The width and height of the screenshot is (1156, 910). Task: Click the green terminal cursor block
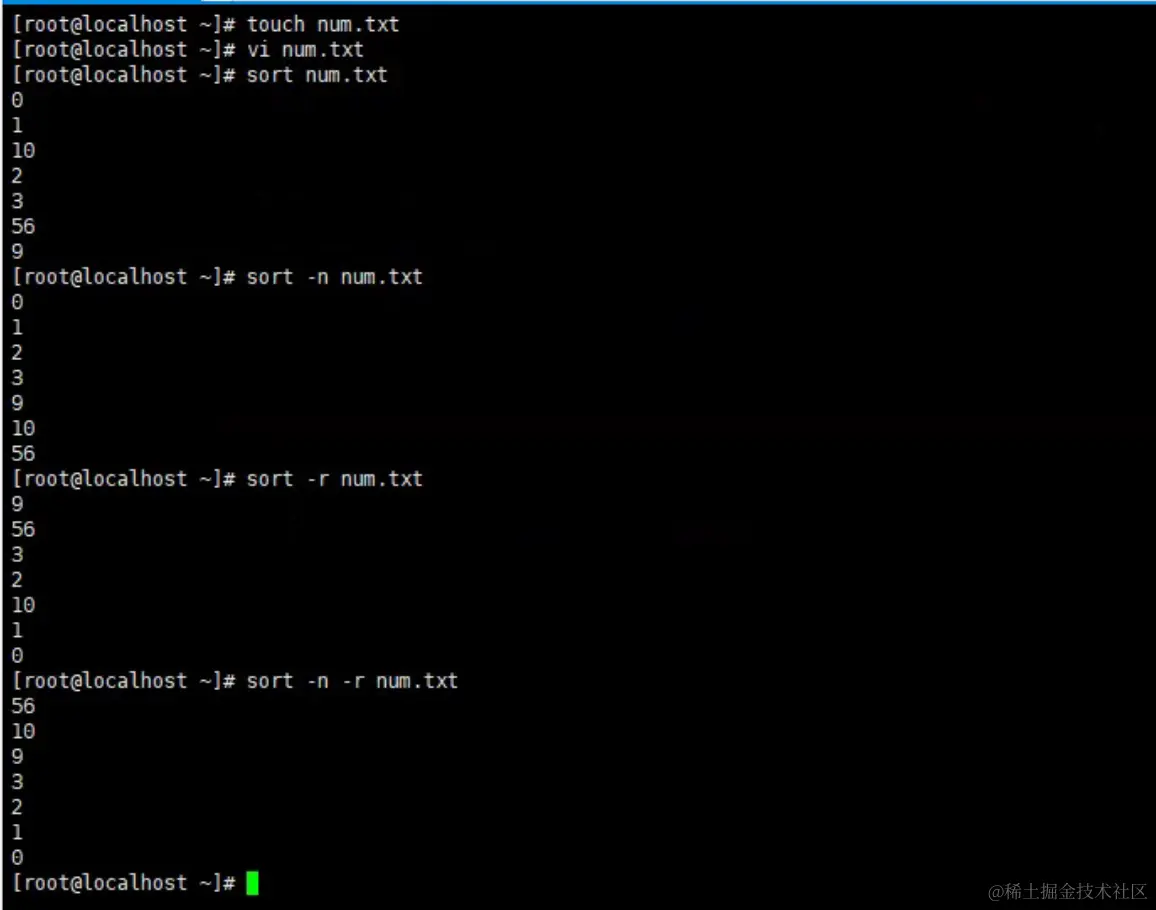click(252, 883)
